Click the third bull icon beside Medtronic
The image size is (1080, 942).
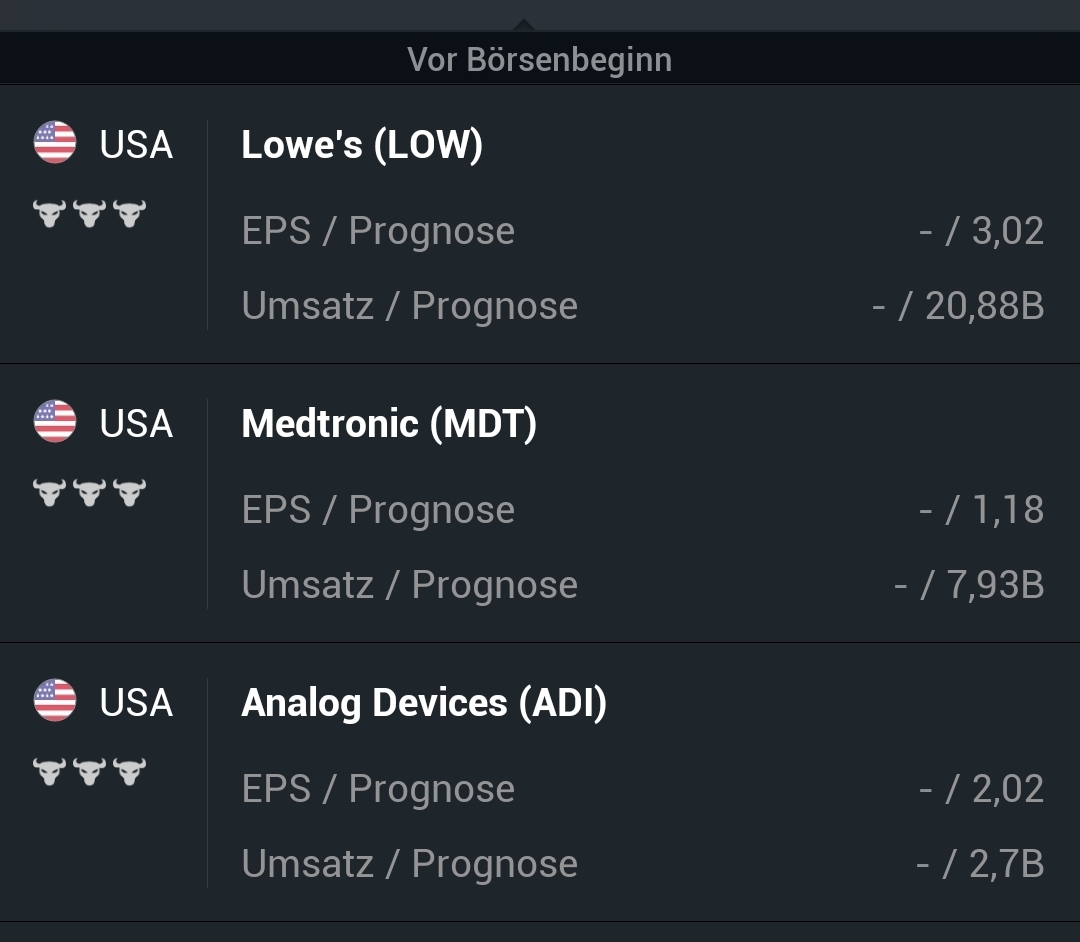(130, 491)
